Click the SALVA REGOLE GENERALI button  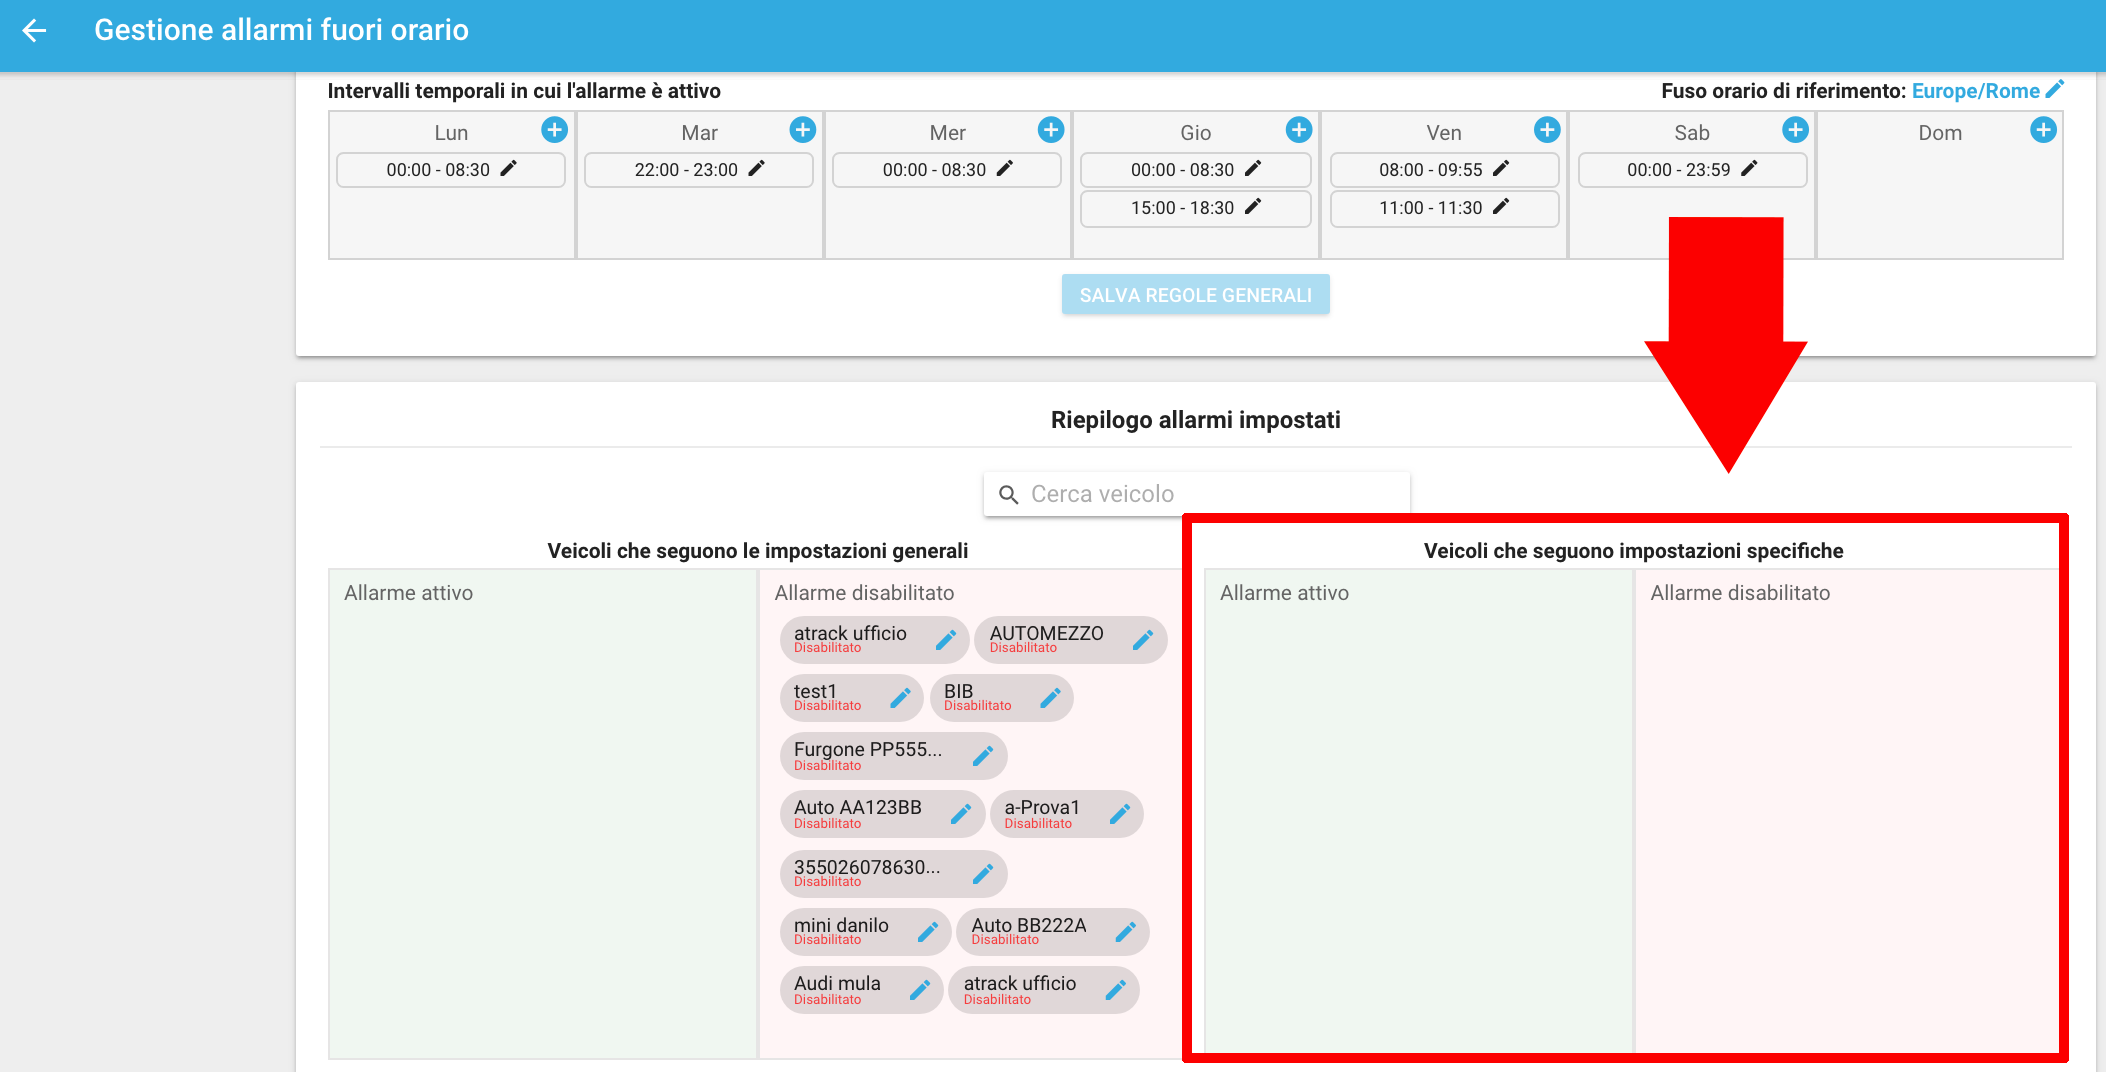click(x=1195, y=295)
